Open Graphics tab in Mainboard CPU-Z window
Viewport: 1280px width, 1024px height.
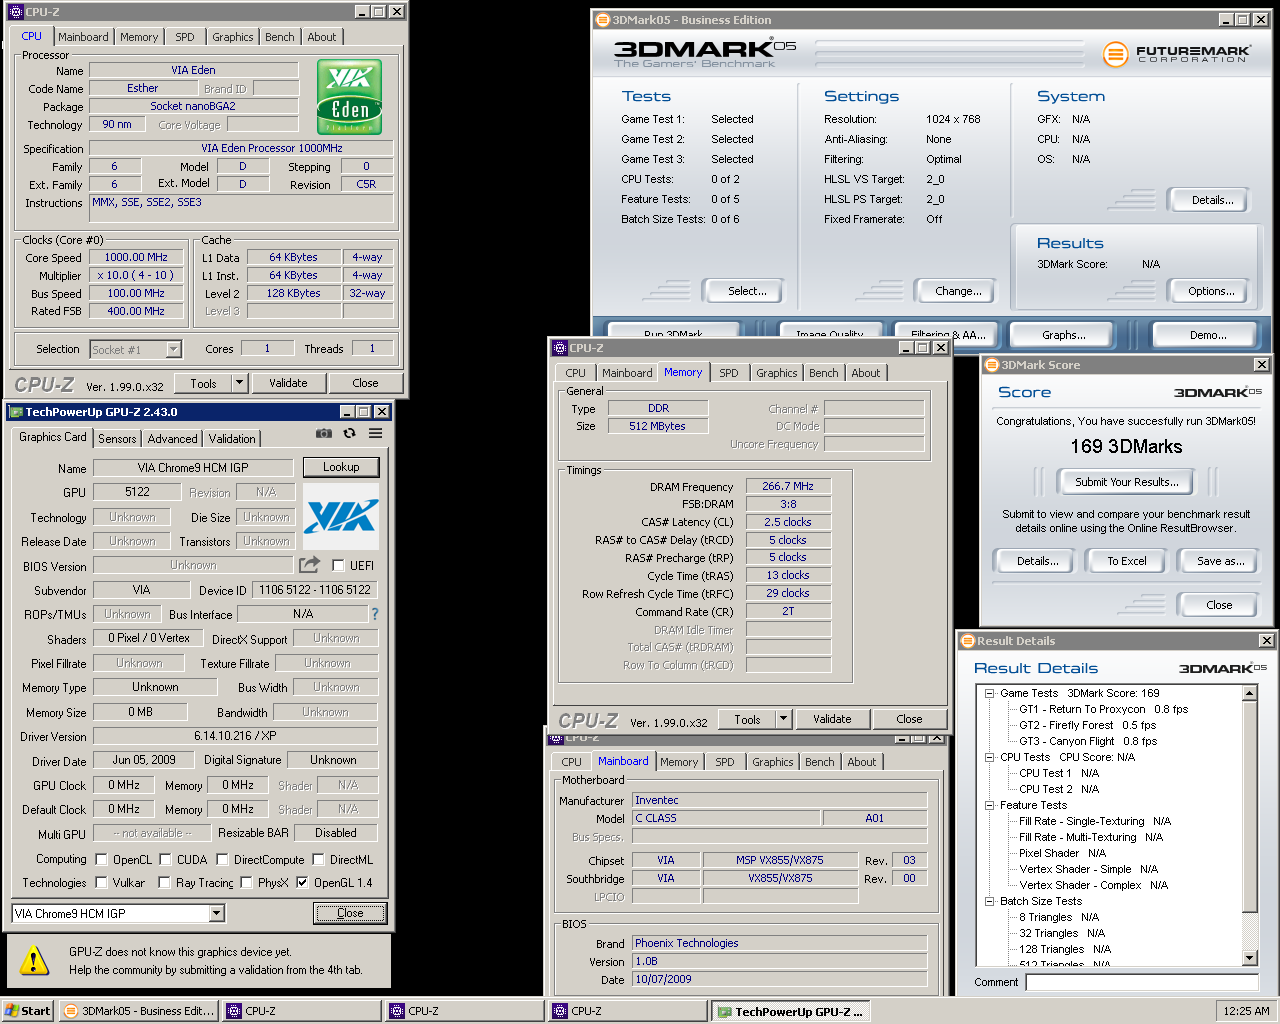[x=773, y=762]
